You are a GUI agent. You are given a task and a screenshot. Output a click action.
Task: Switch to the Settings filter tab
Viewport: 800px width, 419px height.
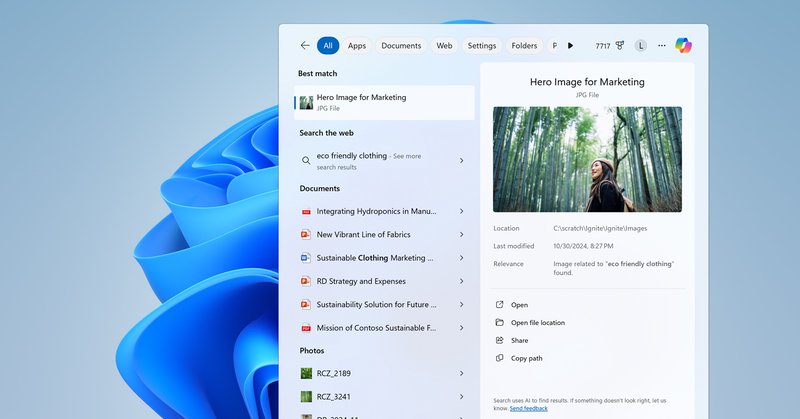pos(482,45)
